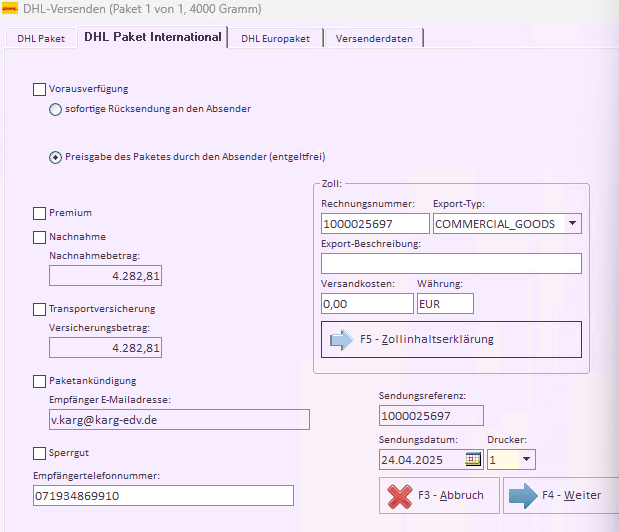
Task: Click the Versicherungsbetrag amount field
Action: [x=105, y=348]
